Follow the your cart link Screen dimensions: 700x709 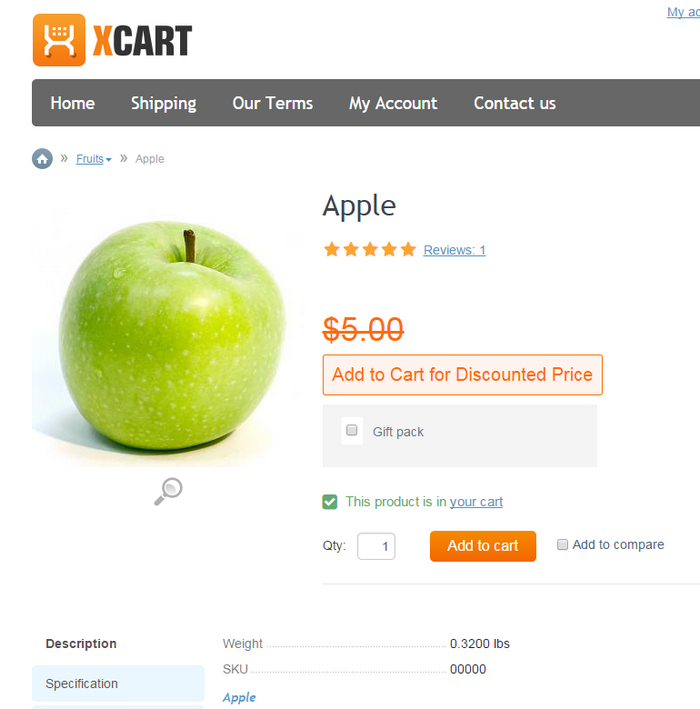(476, 502)
